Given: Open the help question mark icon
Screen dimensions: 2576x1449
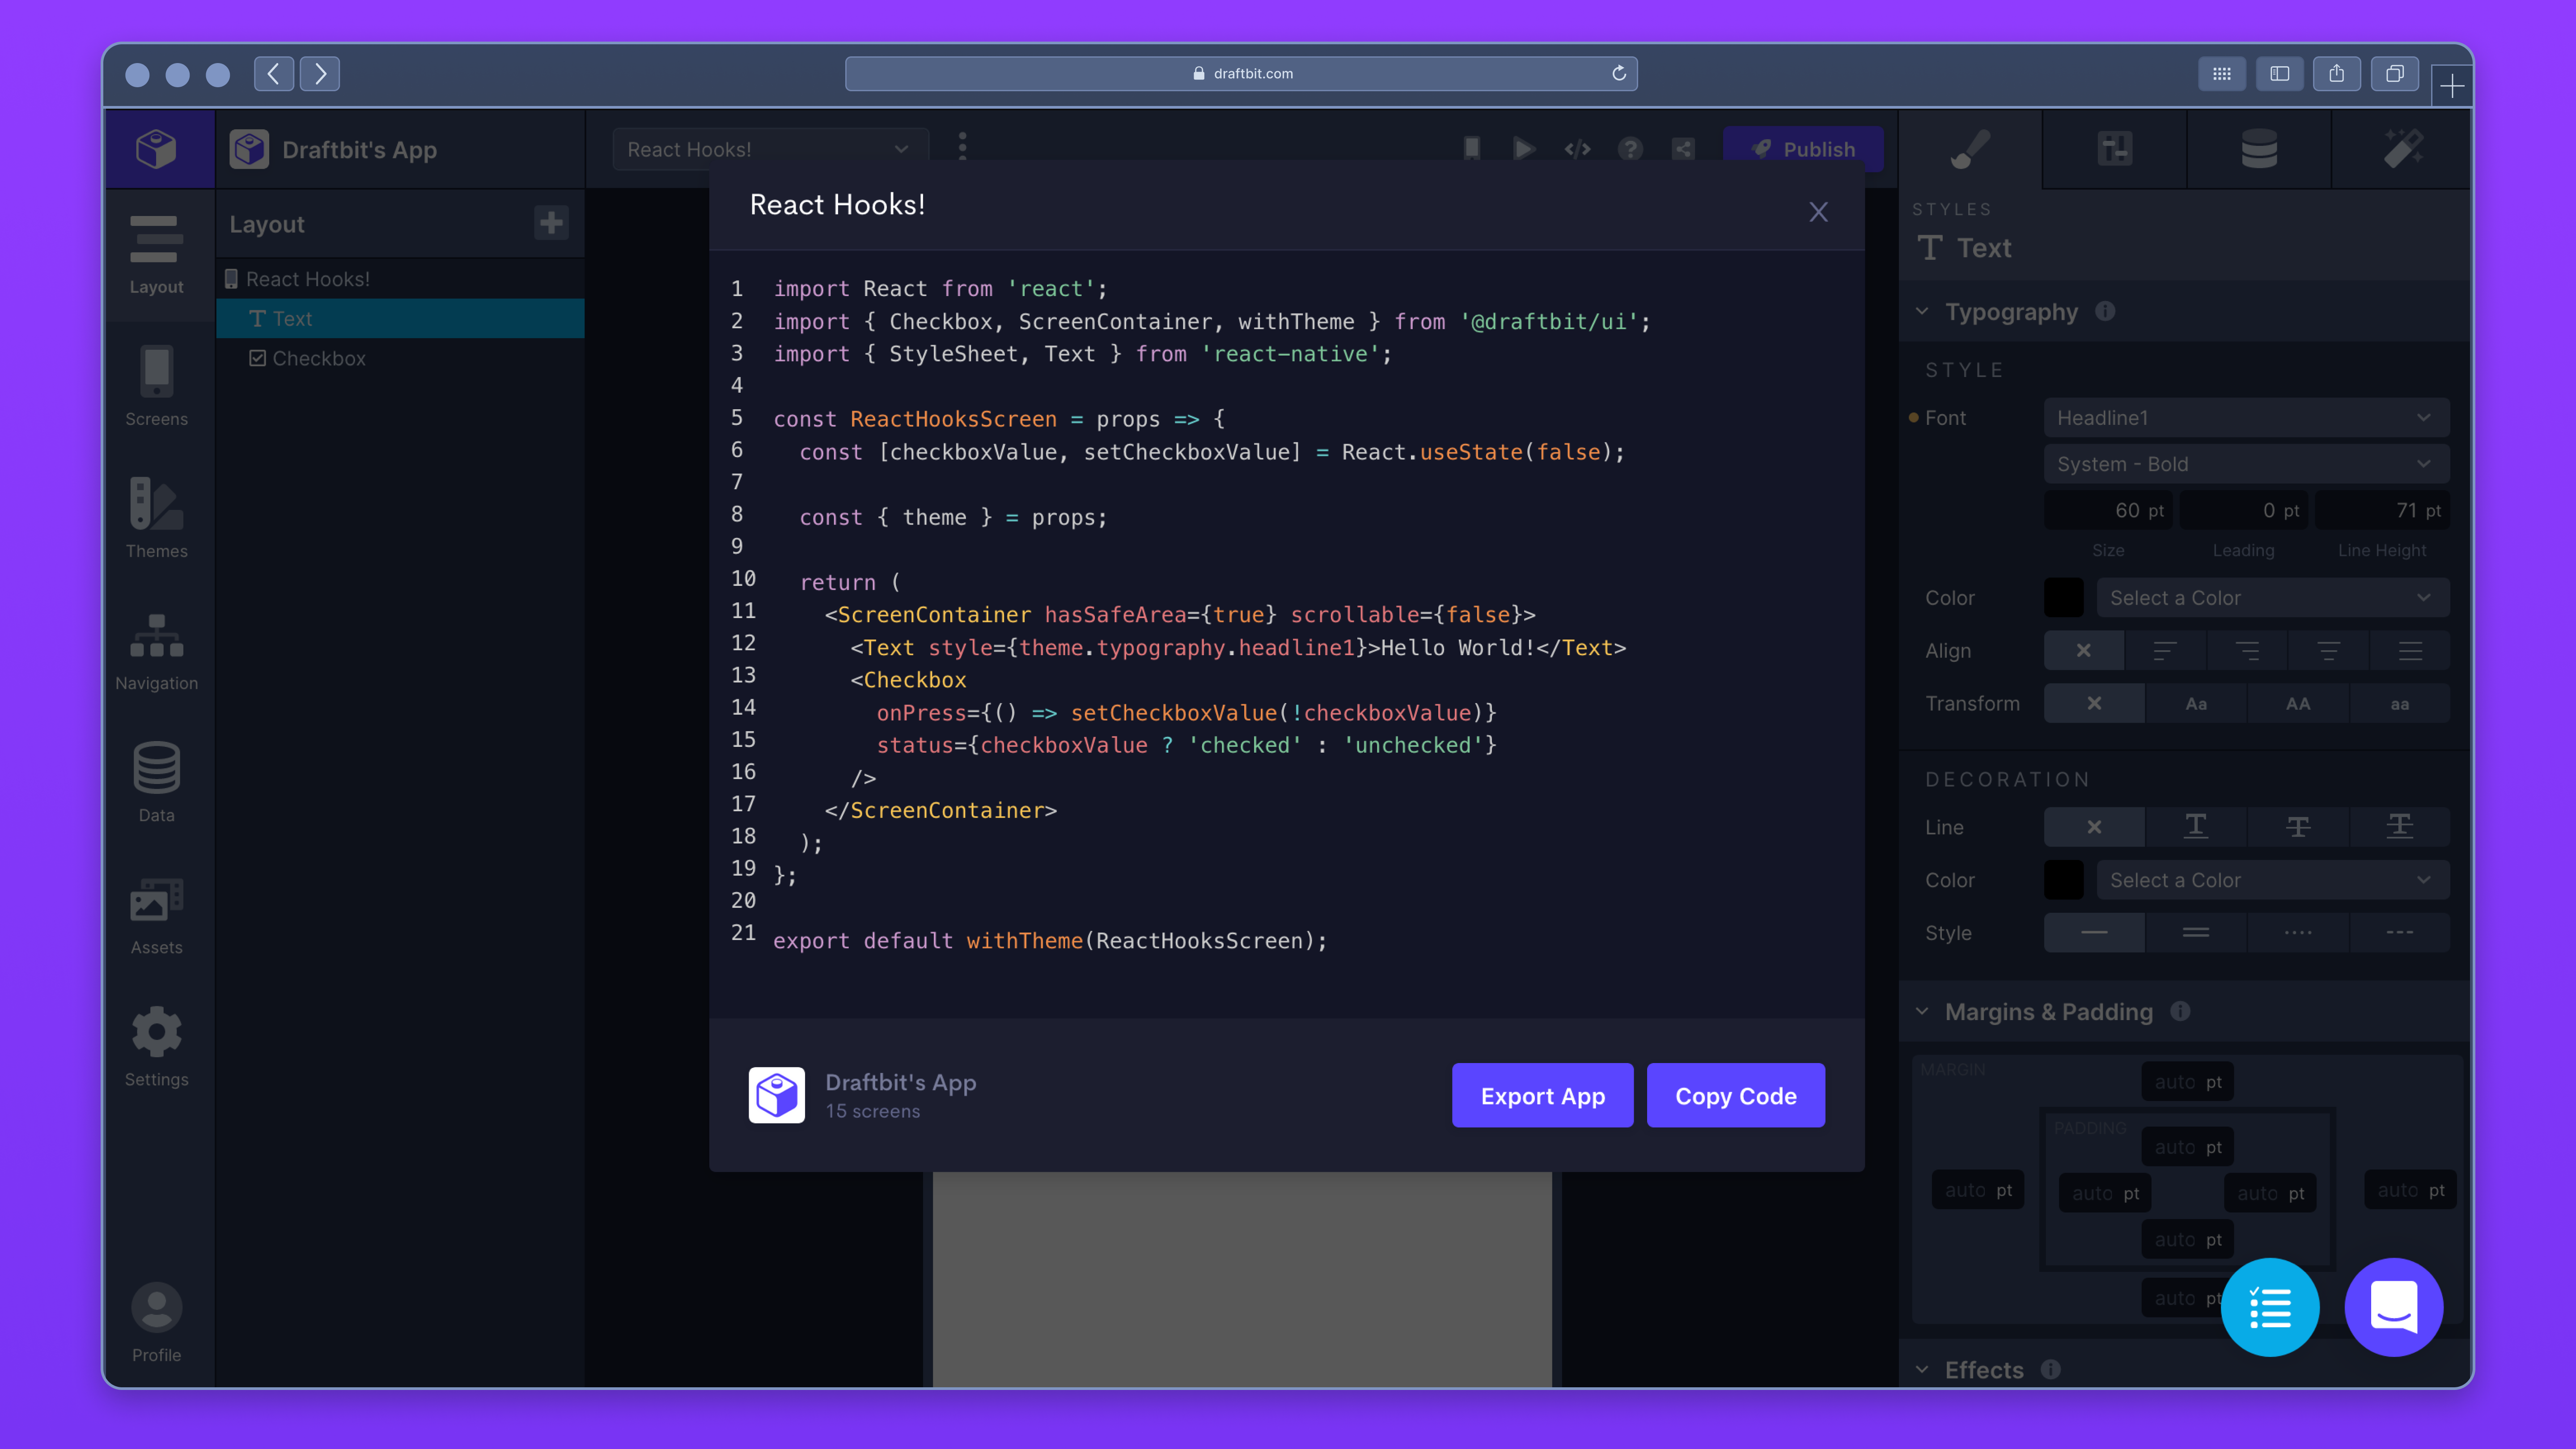Looking at the screenshot, I should click(x=1630, y=149).
